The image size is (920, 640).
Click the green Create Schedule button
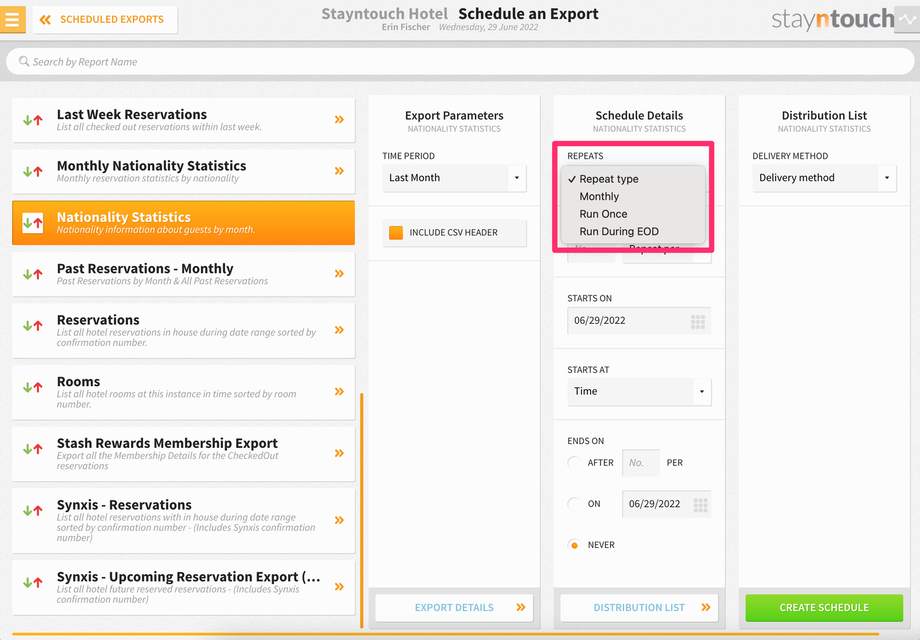click(824, 608)
